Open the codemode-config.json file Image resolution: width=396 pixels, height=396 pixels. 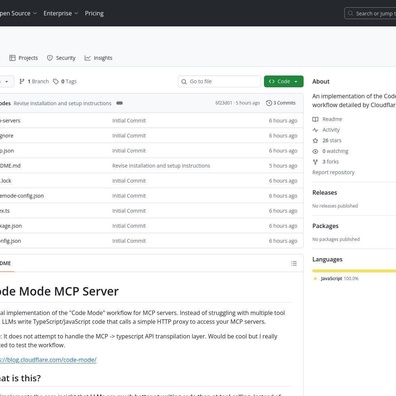click(22, 196)
